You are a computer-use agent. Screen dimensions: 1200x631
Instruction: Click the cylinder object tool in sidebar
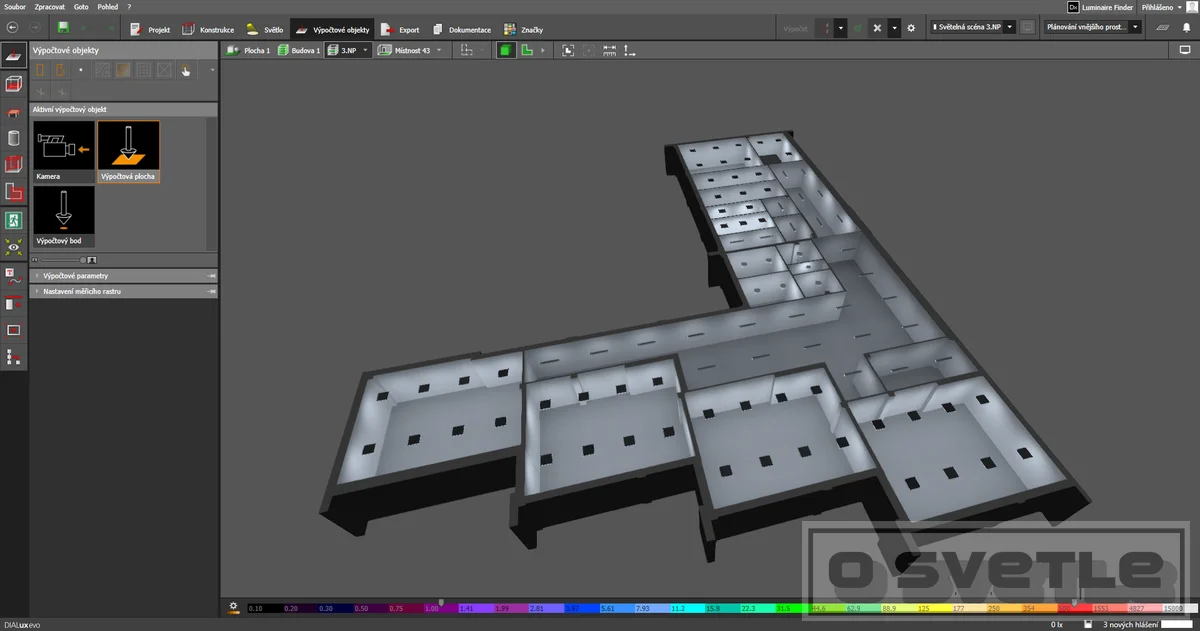click(14, 138)
